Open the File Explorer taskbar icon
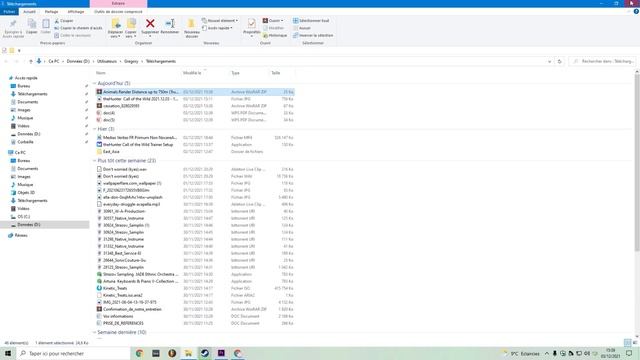 (x=188, y=353)
